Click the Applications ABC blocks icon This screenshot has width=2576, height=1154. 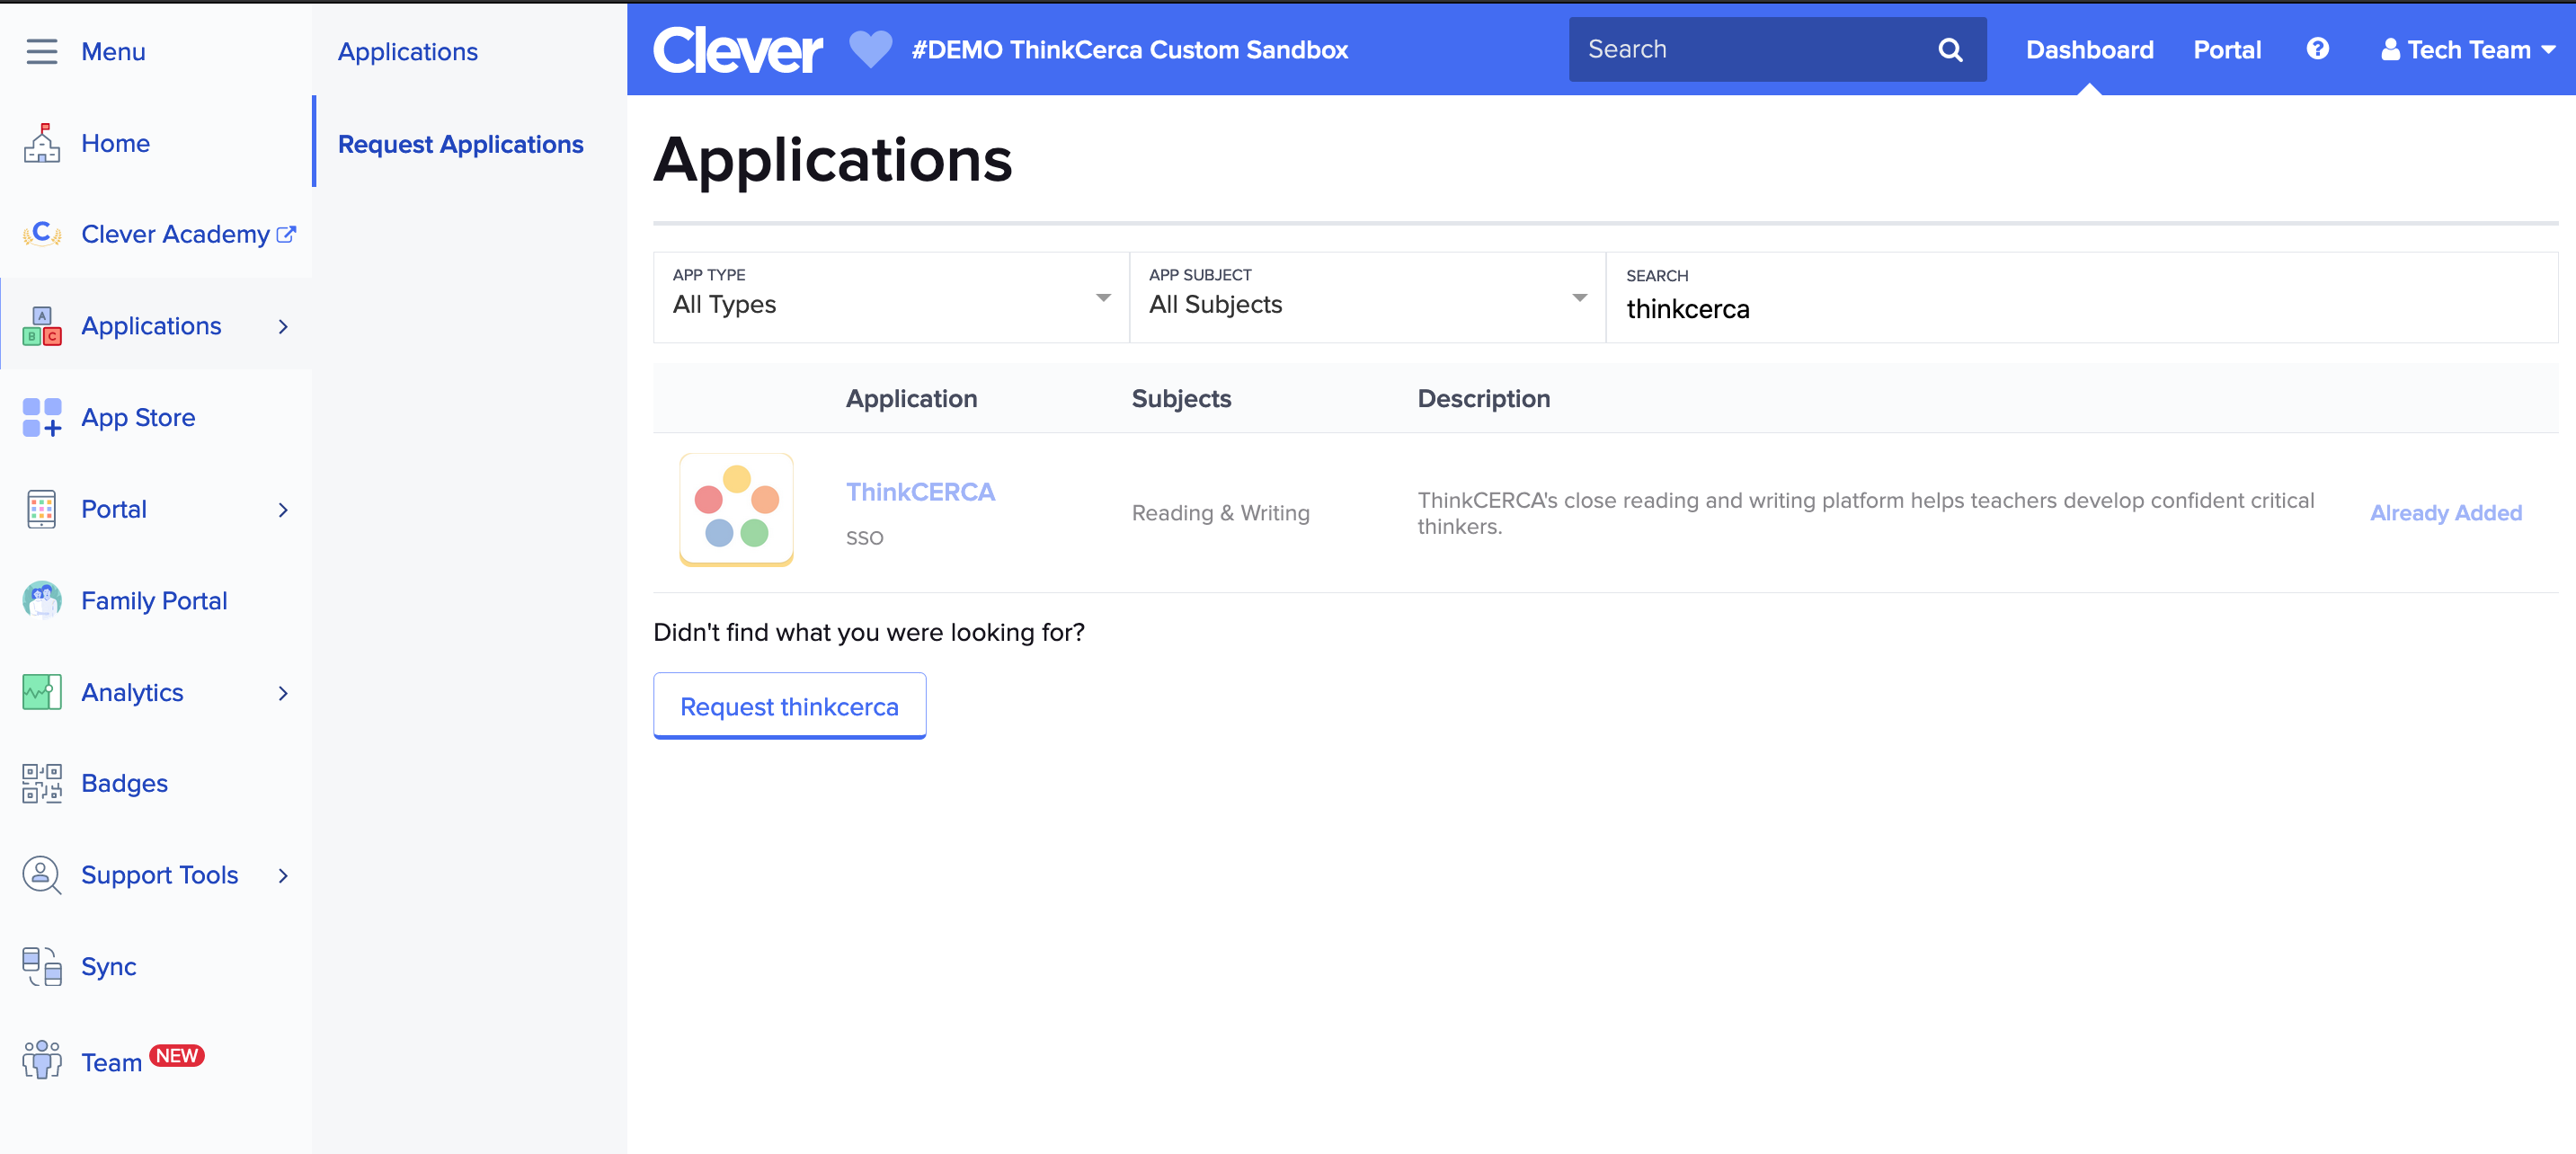(42, 326)
